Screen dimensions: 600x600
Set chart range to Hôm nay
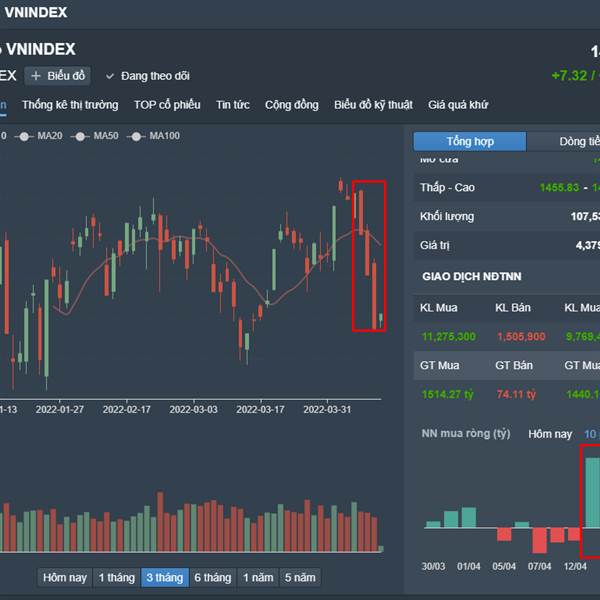[65, 577]
